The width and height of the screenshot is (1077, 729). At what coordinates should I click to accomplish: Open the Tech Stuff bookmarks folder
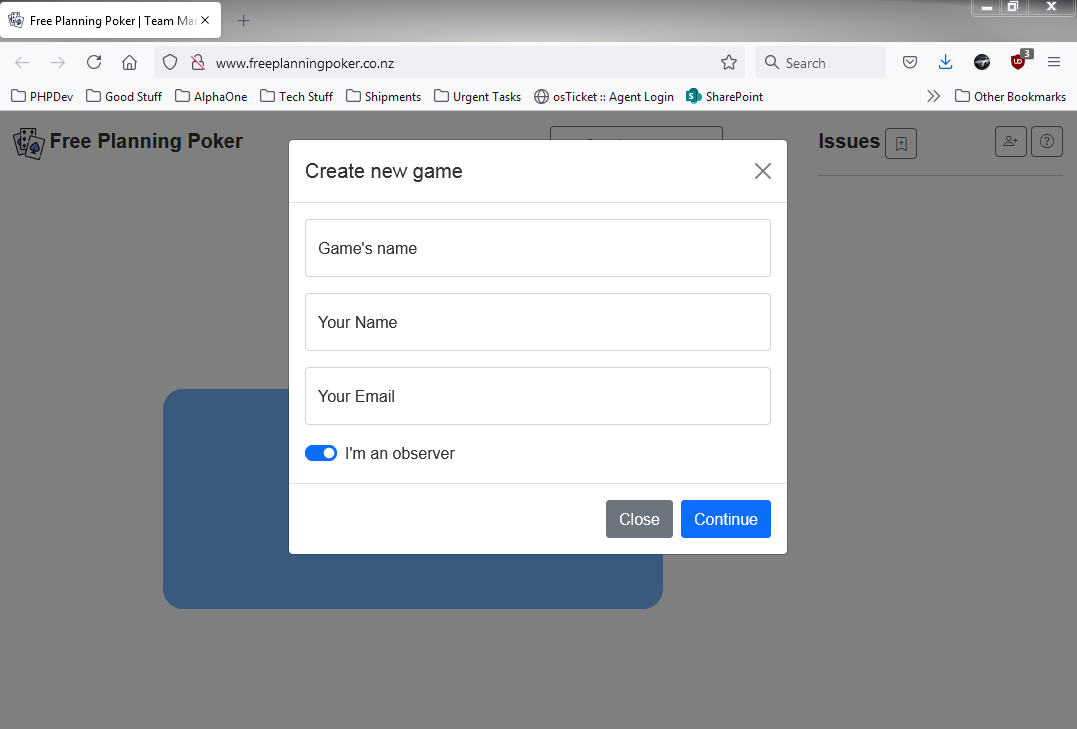(x=296, y=97)
